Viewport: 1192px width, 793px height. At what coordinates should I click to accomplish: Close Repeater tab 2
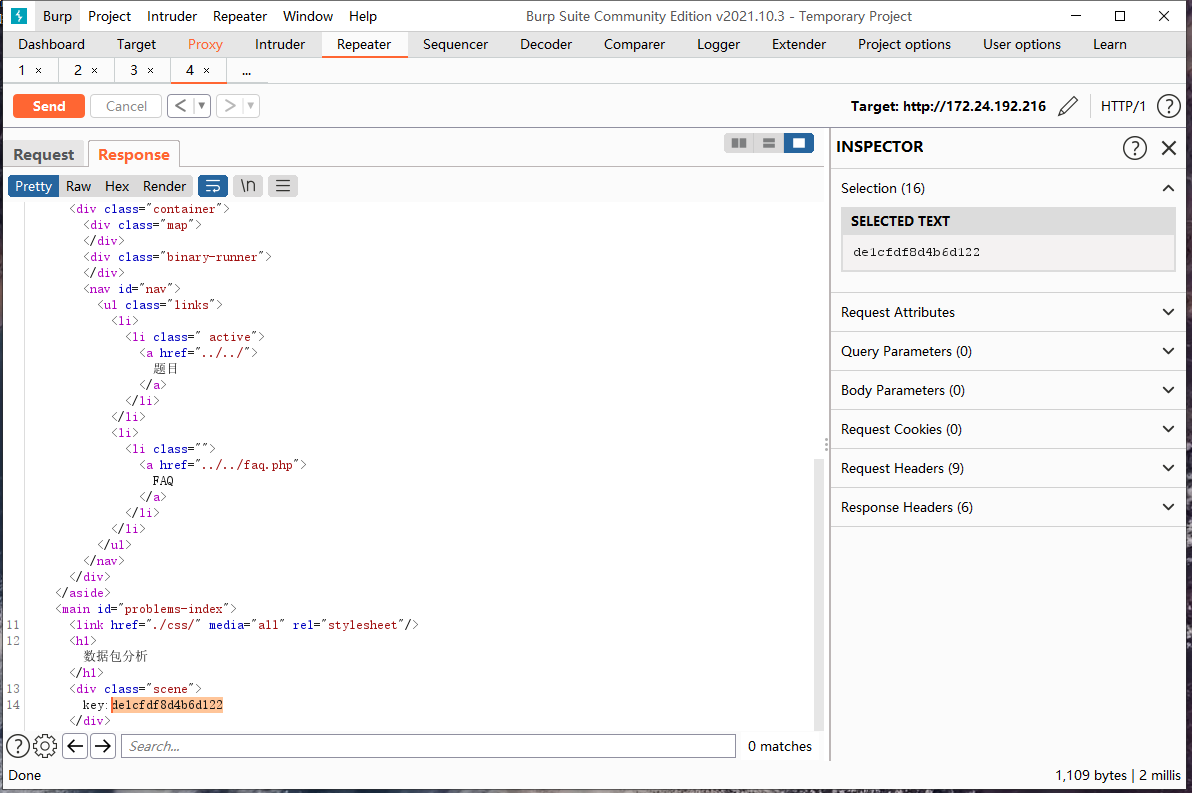pos(95,71)
